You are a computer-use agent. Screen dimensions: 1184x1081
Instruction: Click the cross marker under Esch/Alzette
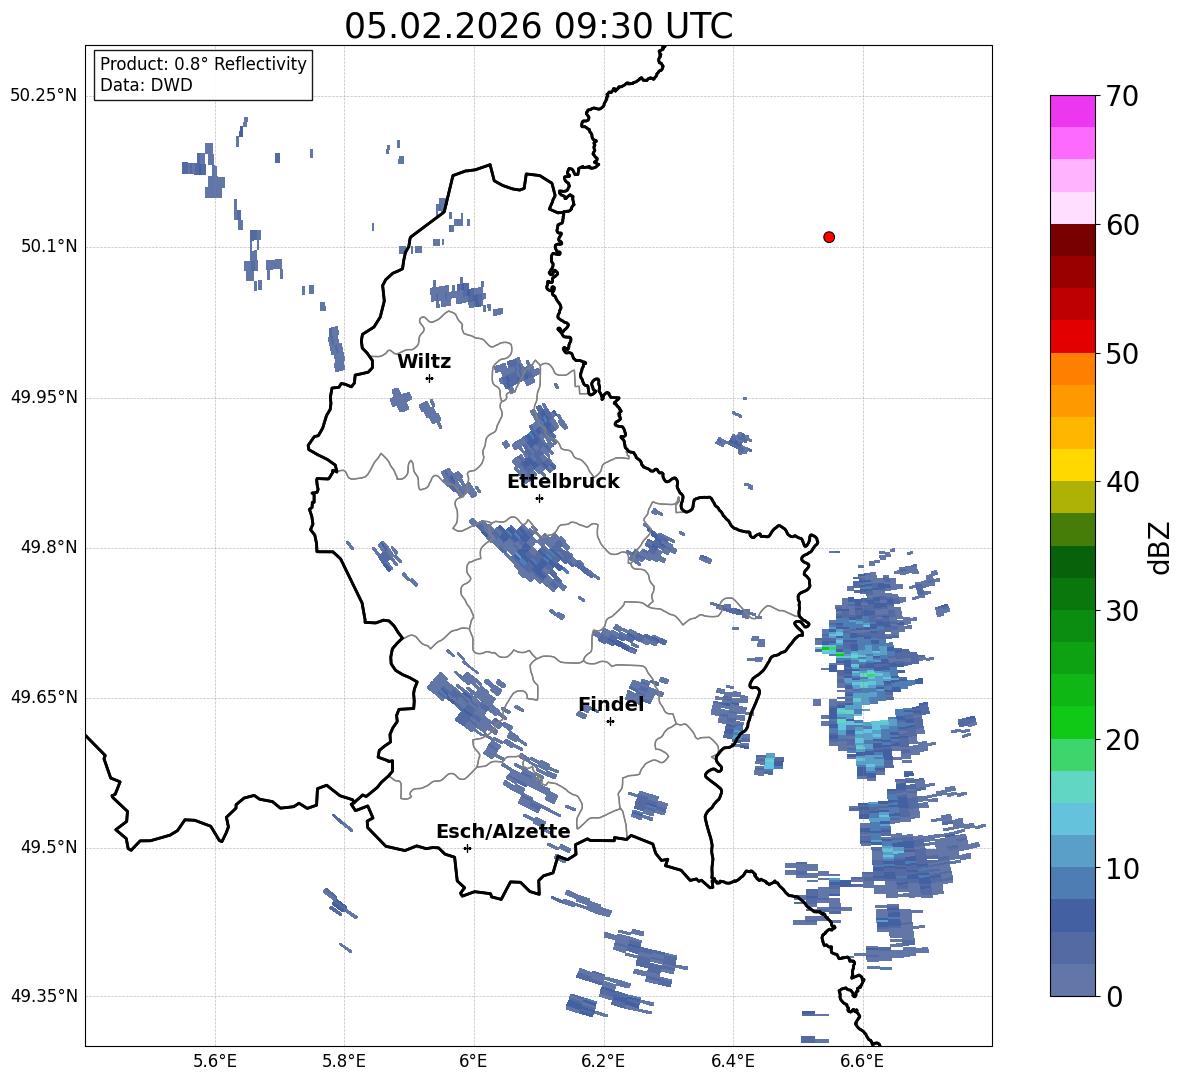pos(467,848)
